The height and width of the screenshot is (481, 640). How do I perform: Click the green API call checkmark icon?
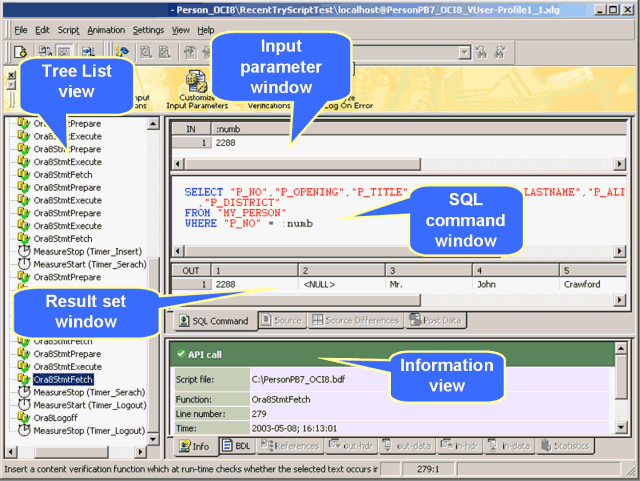(x=179, y=354)
